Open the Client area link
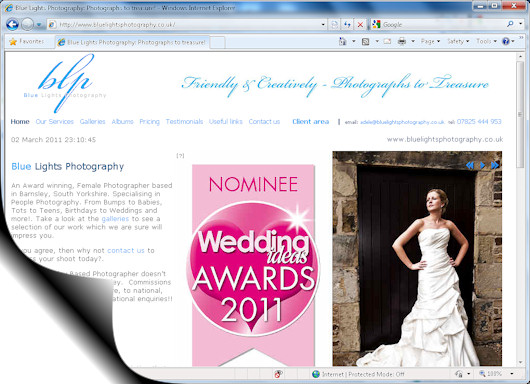 [311, 122]
